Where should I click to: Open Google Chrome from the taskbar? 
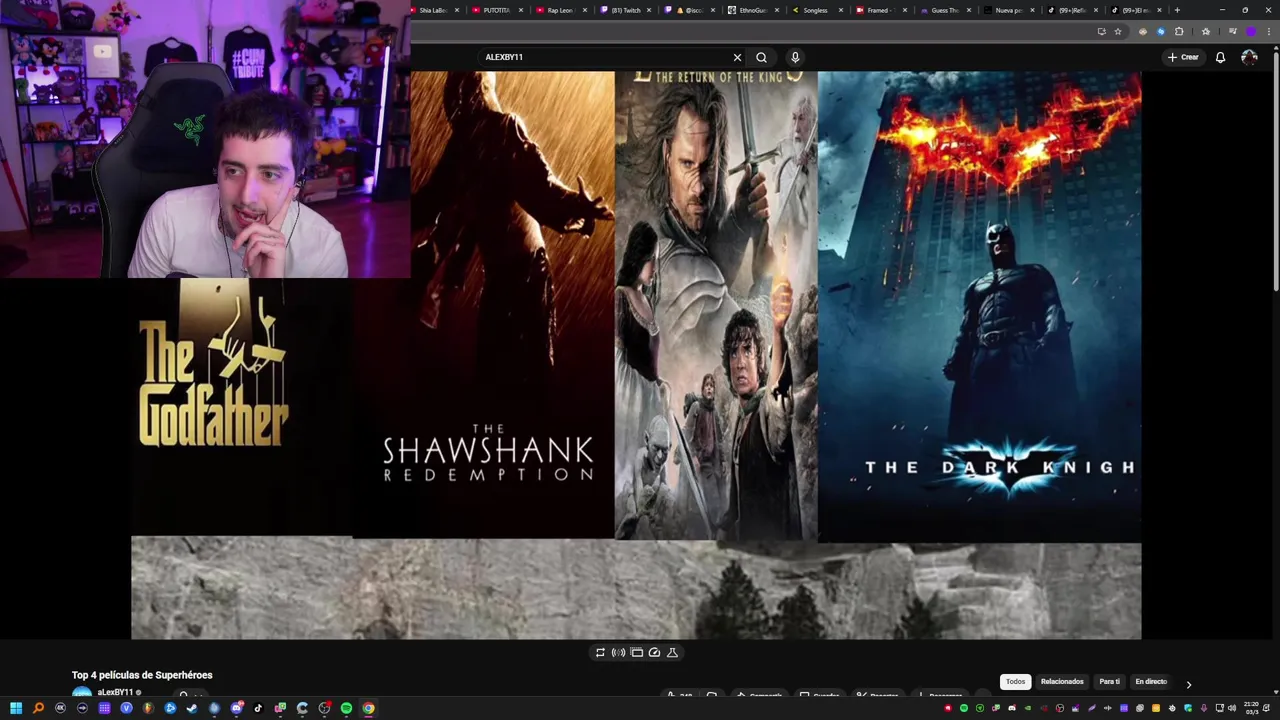368,708
